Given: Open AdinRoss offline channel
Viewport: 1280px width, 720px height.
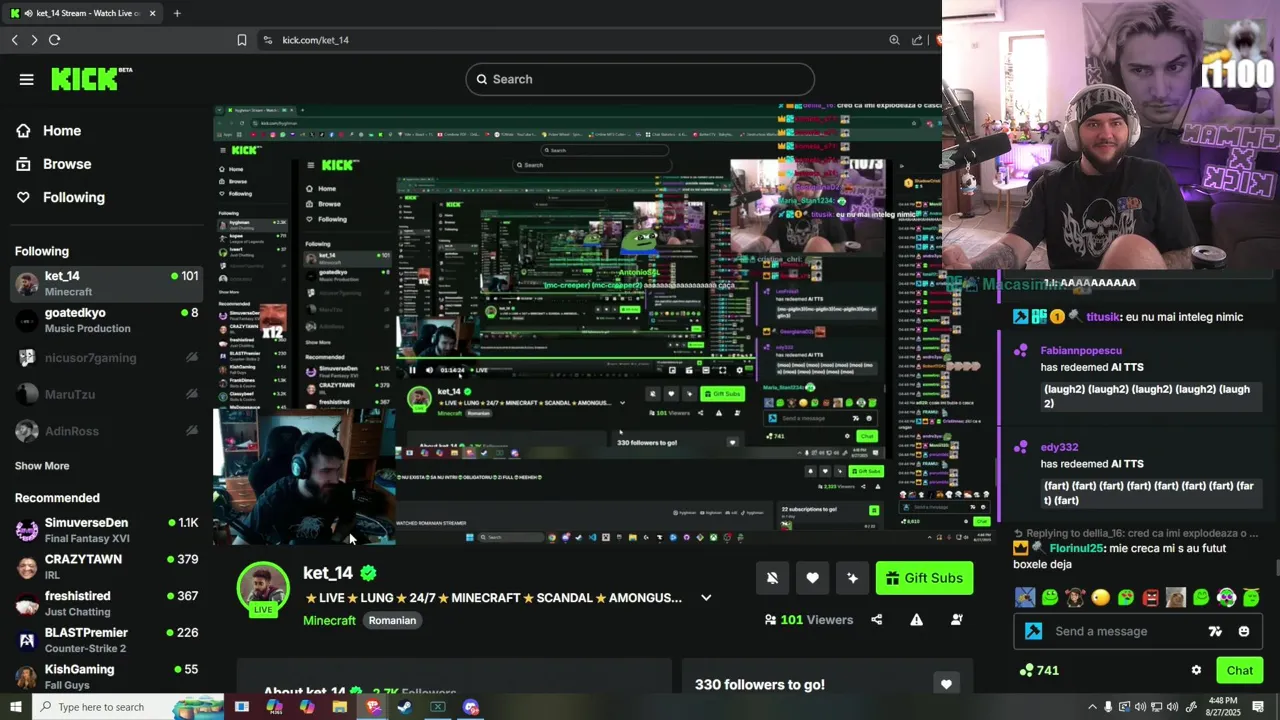Looking at the screenshot, I should [106, 431].
